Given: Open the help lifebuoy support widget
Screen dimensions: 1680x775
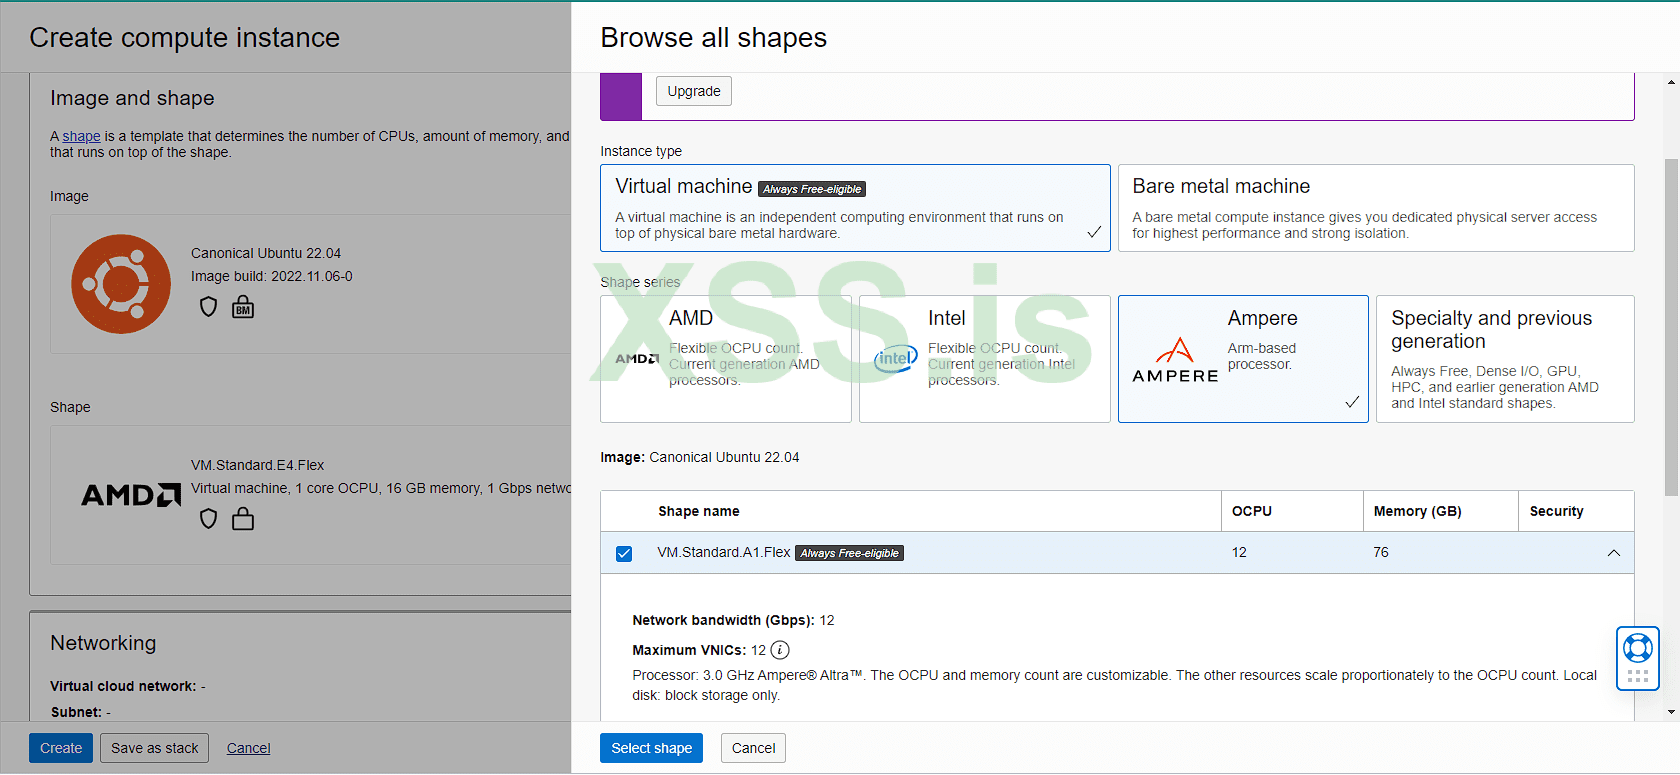Looking at the screenshot, I should (x=1638, y=648).
